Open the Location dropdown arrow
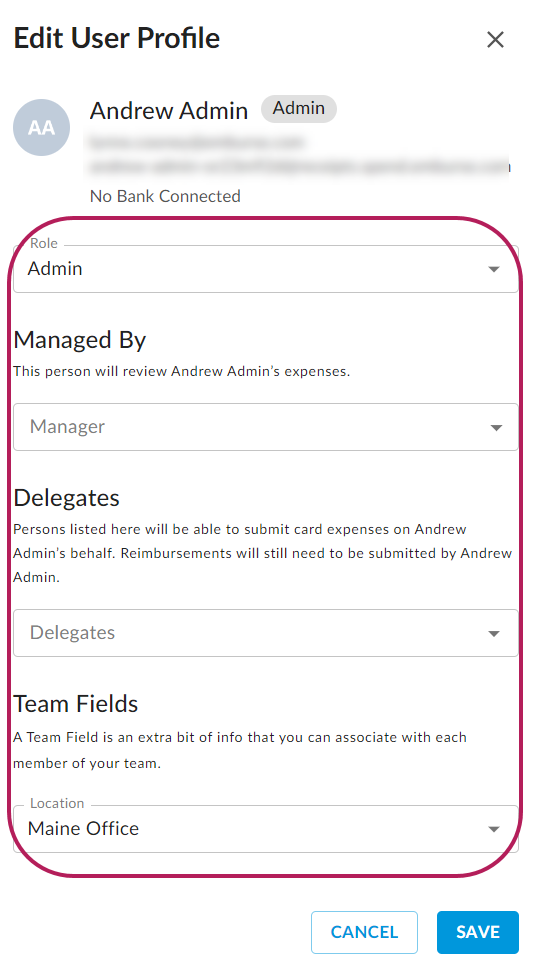The image size is (542, 957). coord(494,829)
